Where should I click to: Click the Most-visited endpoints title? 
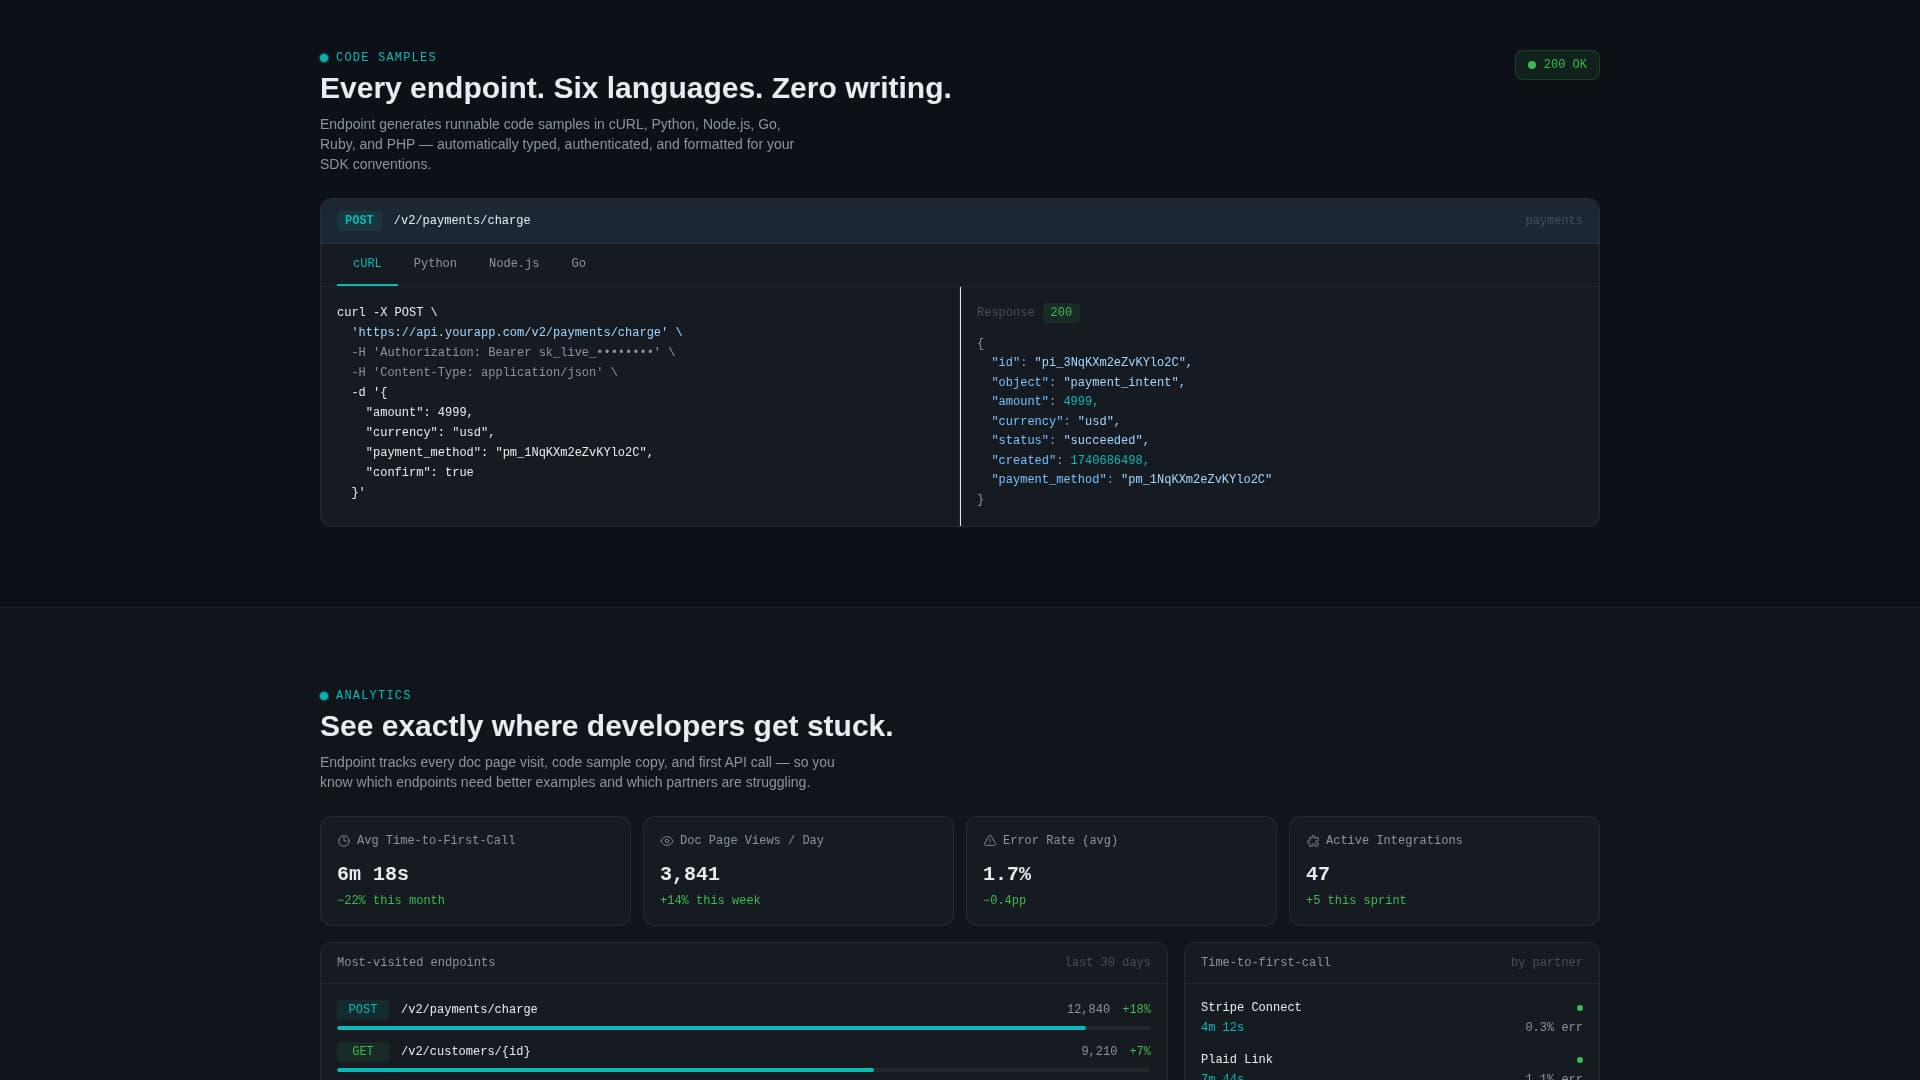tap(416, 963)
